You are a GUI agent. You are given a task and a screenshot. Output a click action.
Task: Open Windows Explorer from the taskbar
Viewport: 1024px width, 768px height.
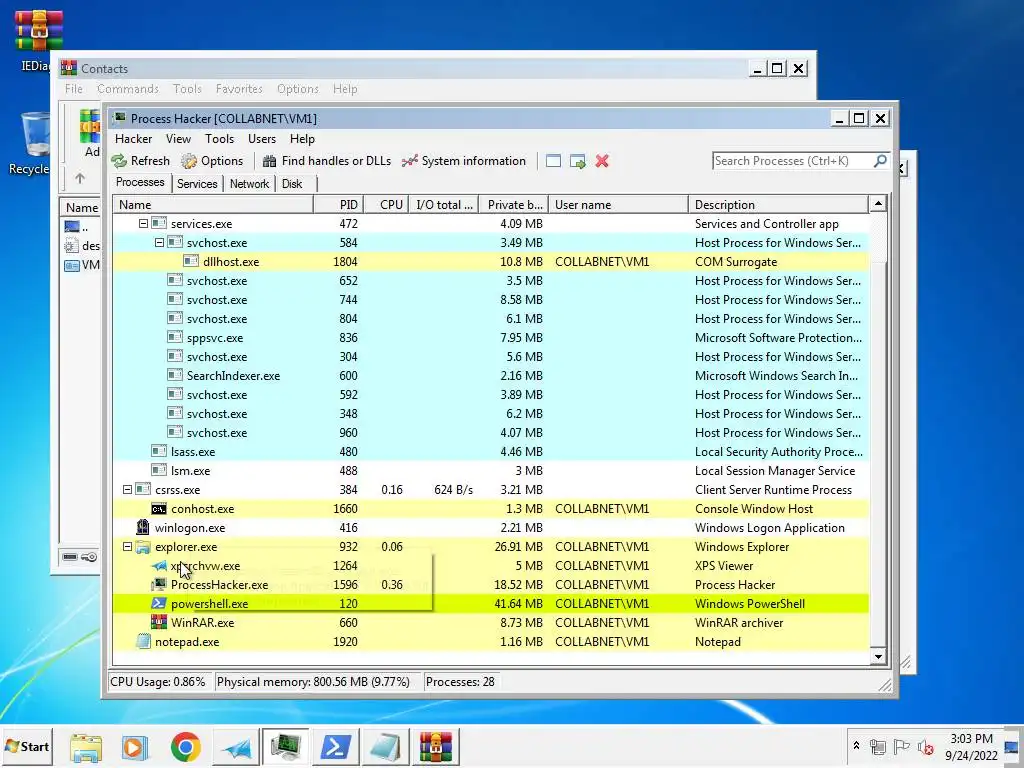86,747
